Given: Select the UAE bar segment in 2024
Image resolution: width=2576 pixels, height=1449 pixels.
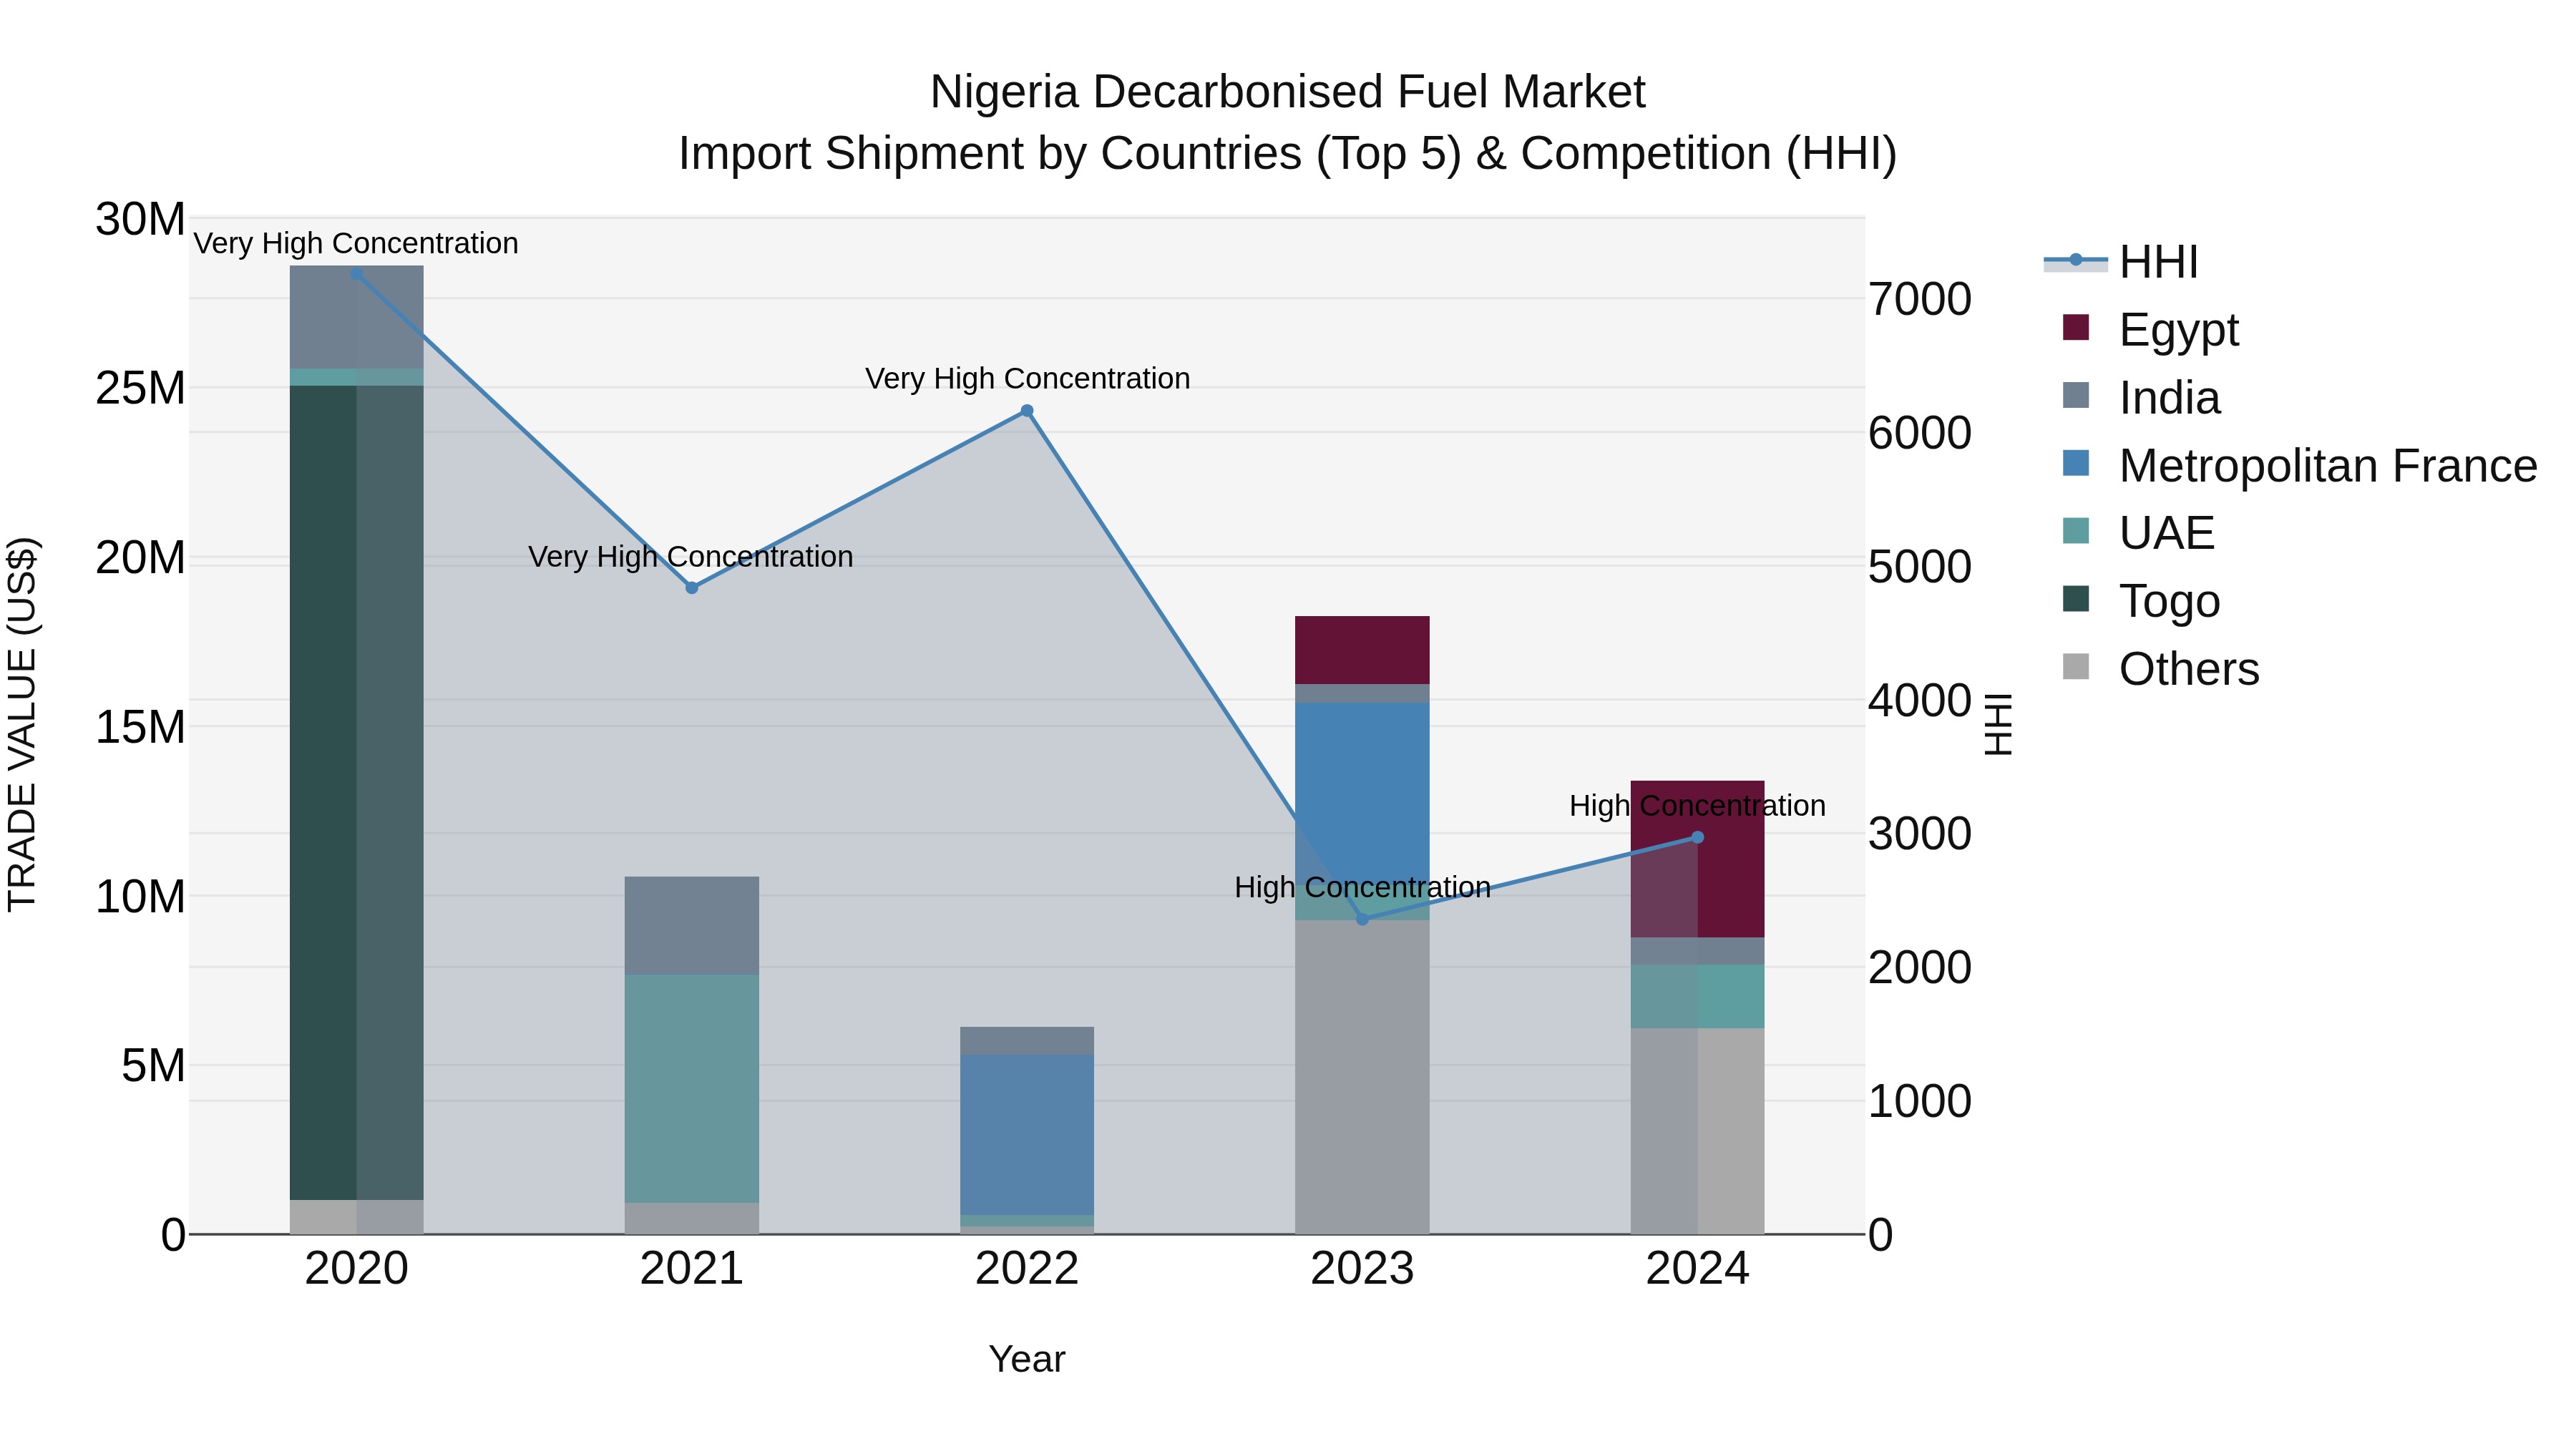Looking at the screenshot, I should (x=1697, y=996).
